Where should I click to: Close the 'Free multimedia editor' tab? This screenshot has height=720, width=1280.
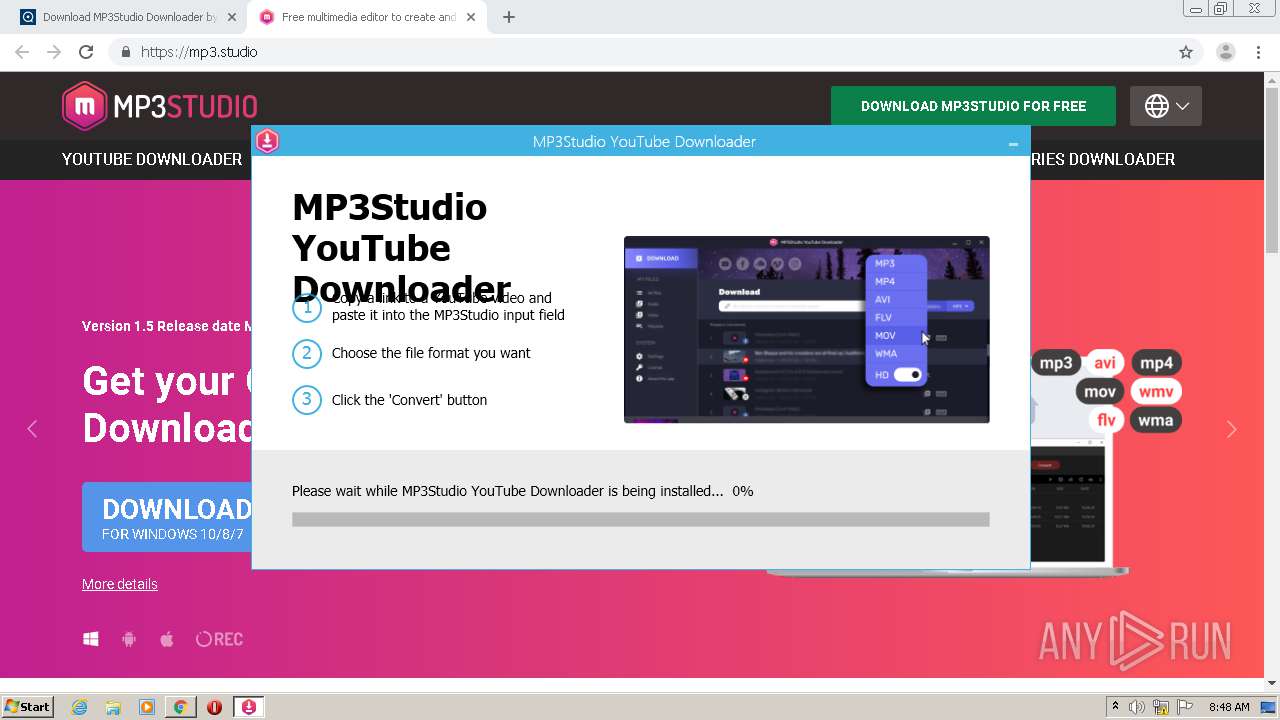[x=471, y=17]
